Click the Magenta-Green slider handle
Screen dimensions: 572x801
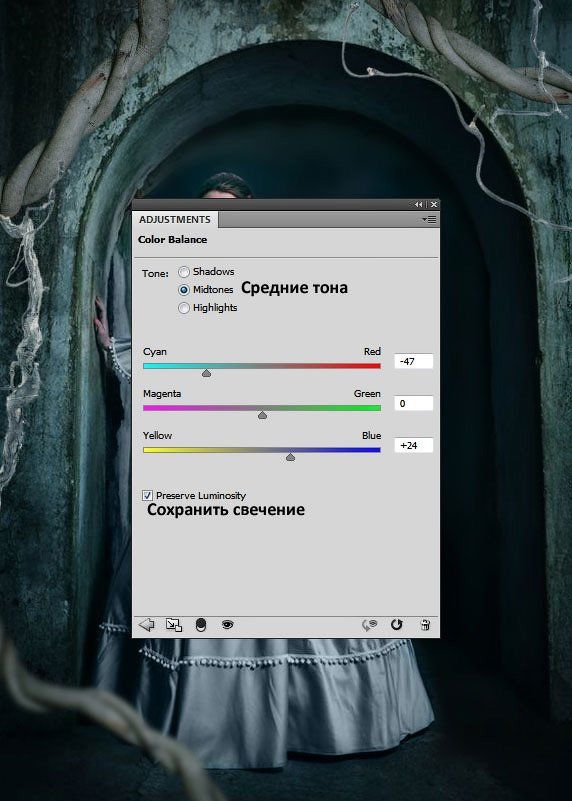point(263,415)
